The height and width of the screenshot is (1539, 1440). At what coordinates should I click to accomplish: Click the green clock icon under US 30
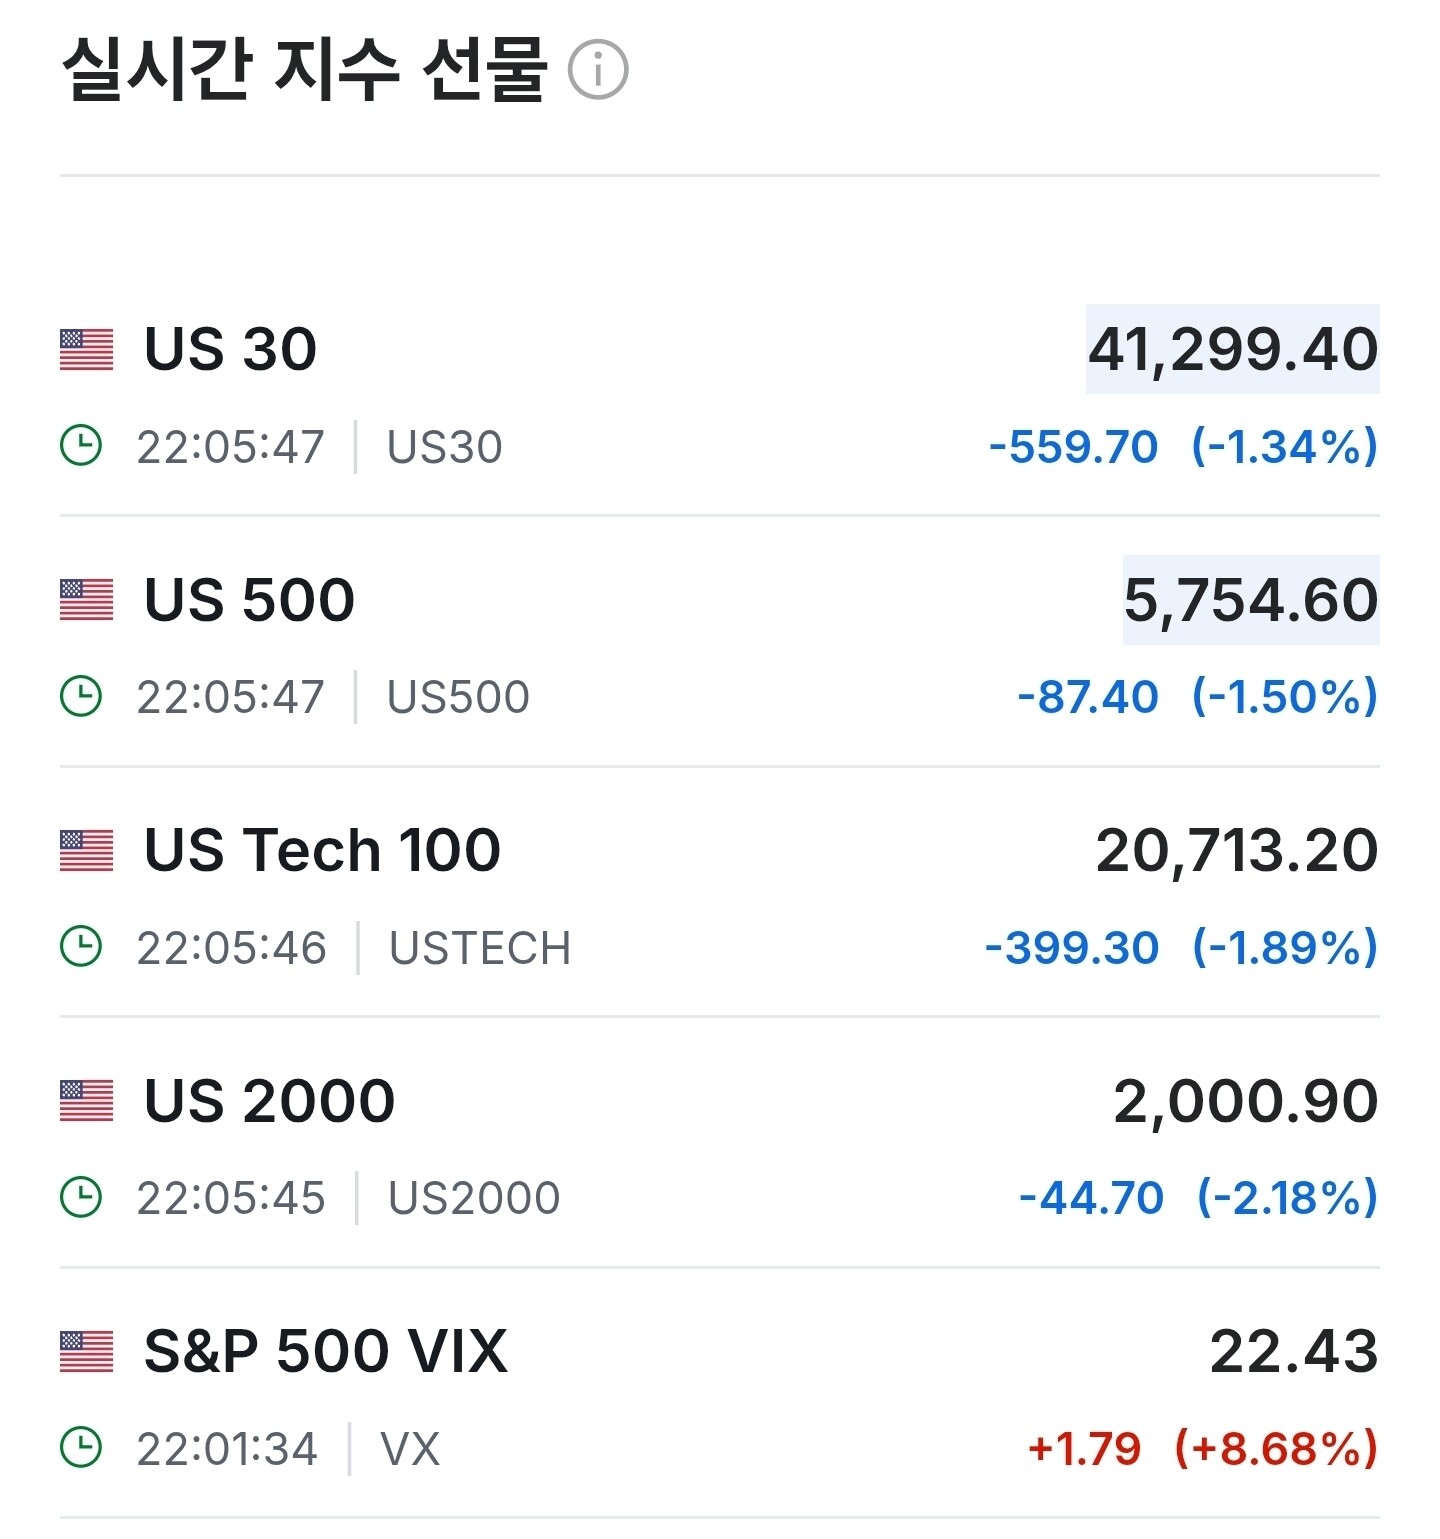81,446
